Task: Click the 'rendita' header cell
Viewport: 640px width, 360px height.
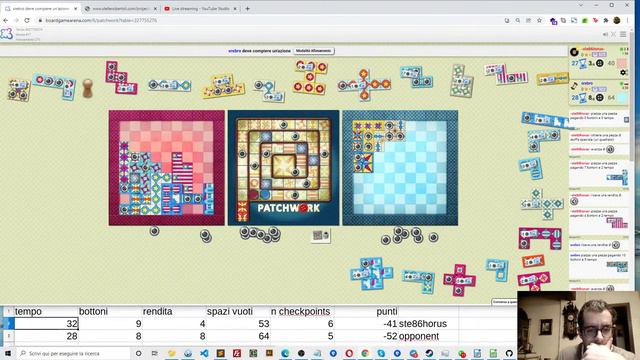Action: point(174,311)
